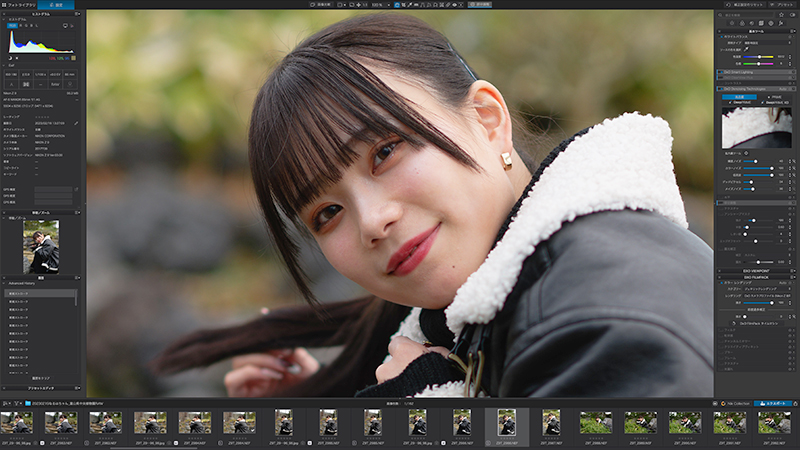Click the fit-to-screen zoom icon

coord(359,5)
